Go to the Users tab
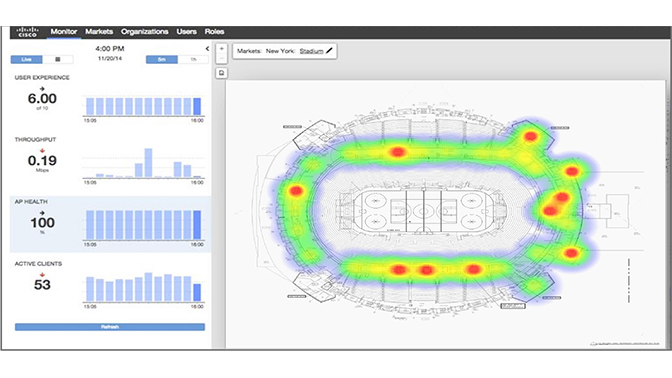672x378 pixels. click(186, 32)
